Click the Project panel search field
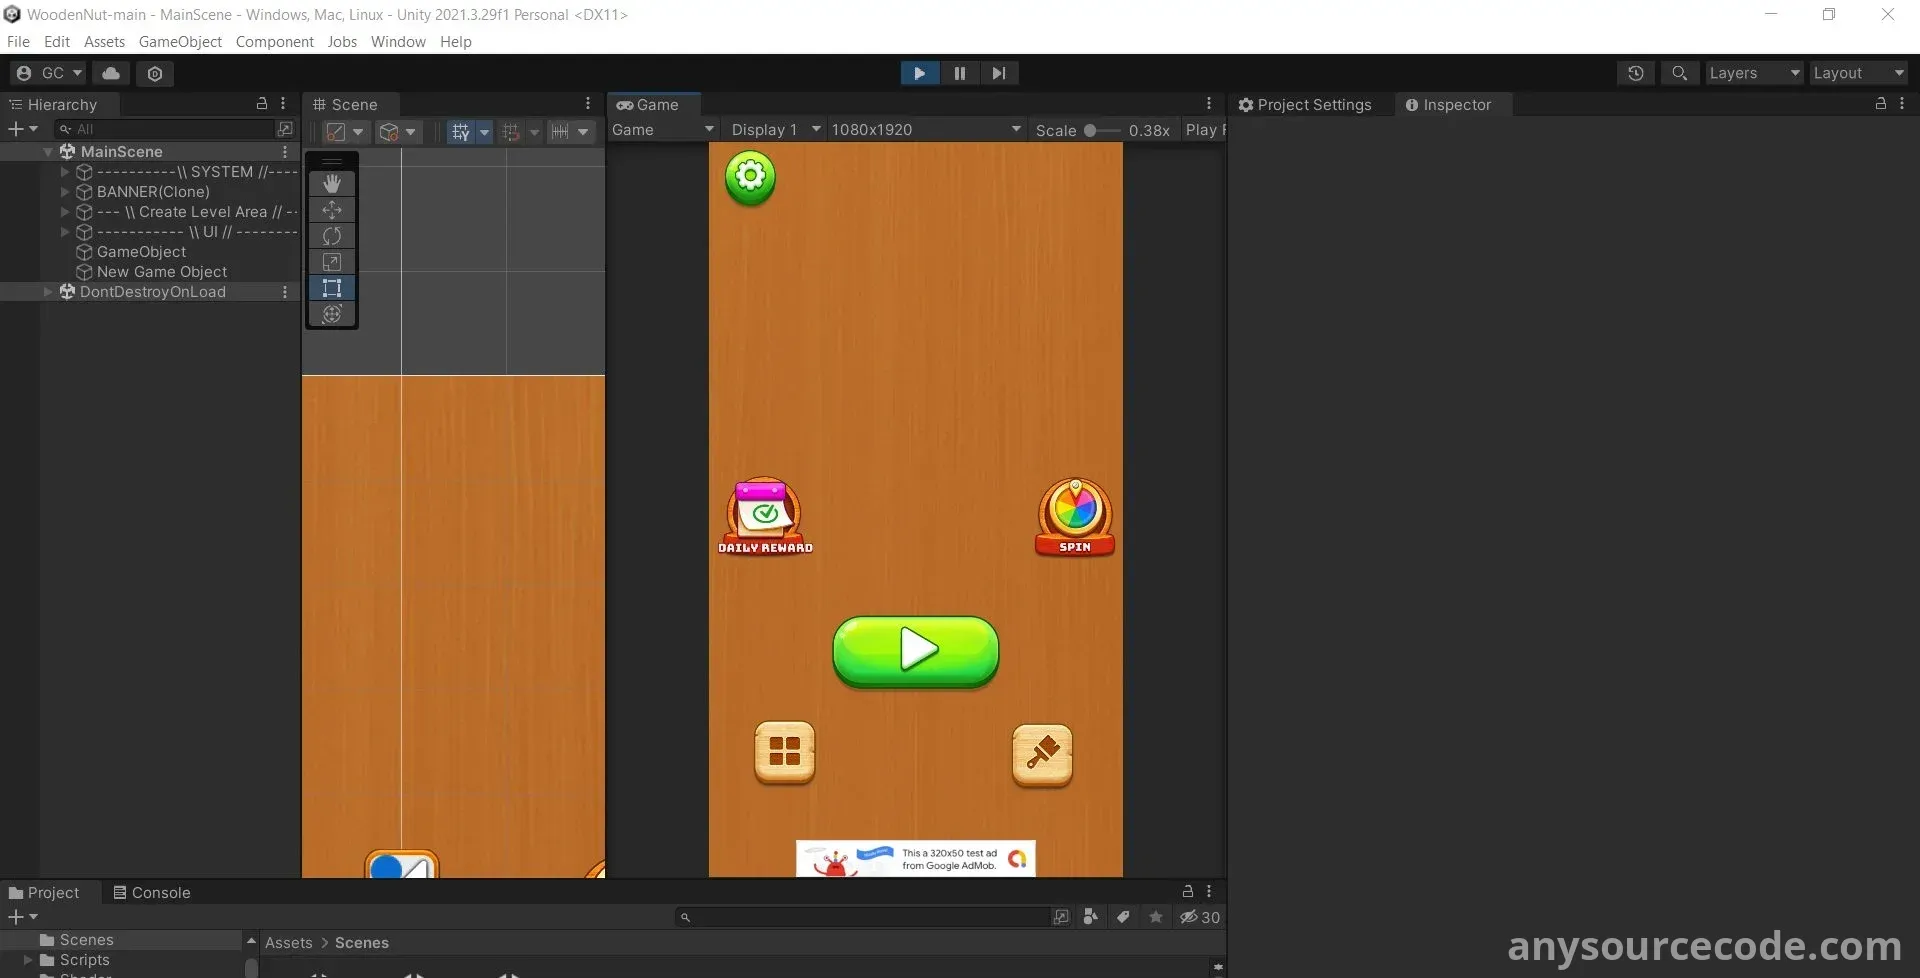The image size is (1920, 978). [x=865, y=917]
